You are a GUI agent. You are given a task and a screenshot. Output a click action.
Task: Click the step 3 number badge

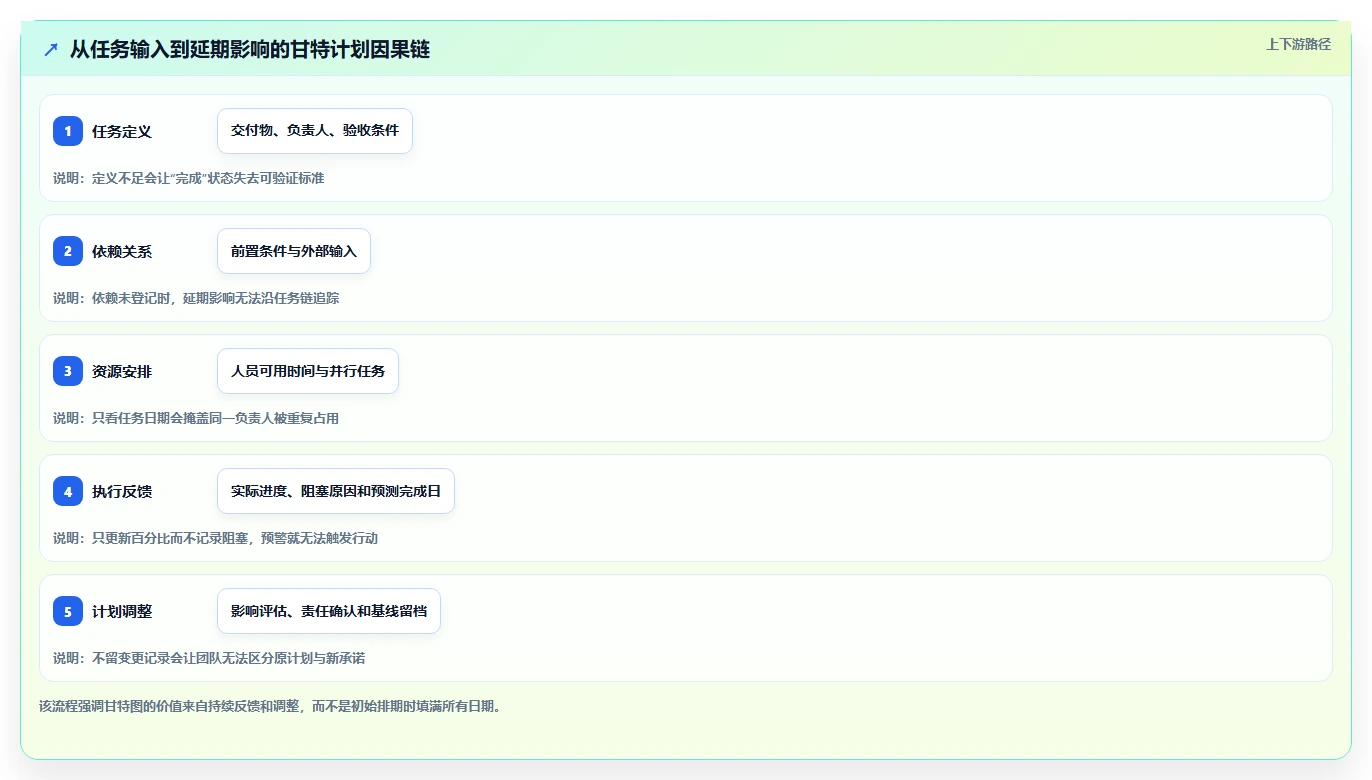pyautogui.click(x=68, y=371)
